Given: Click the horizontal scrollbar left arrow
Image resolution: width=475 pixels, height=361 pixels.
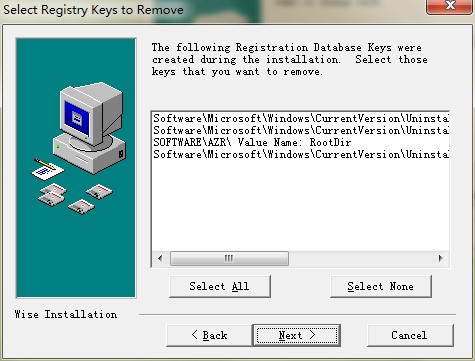Looking at the screenshot, I should tap(160, 258).
